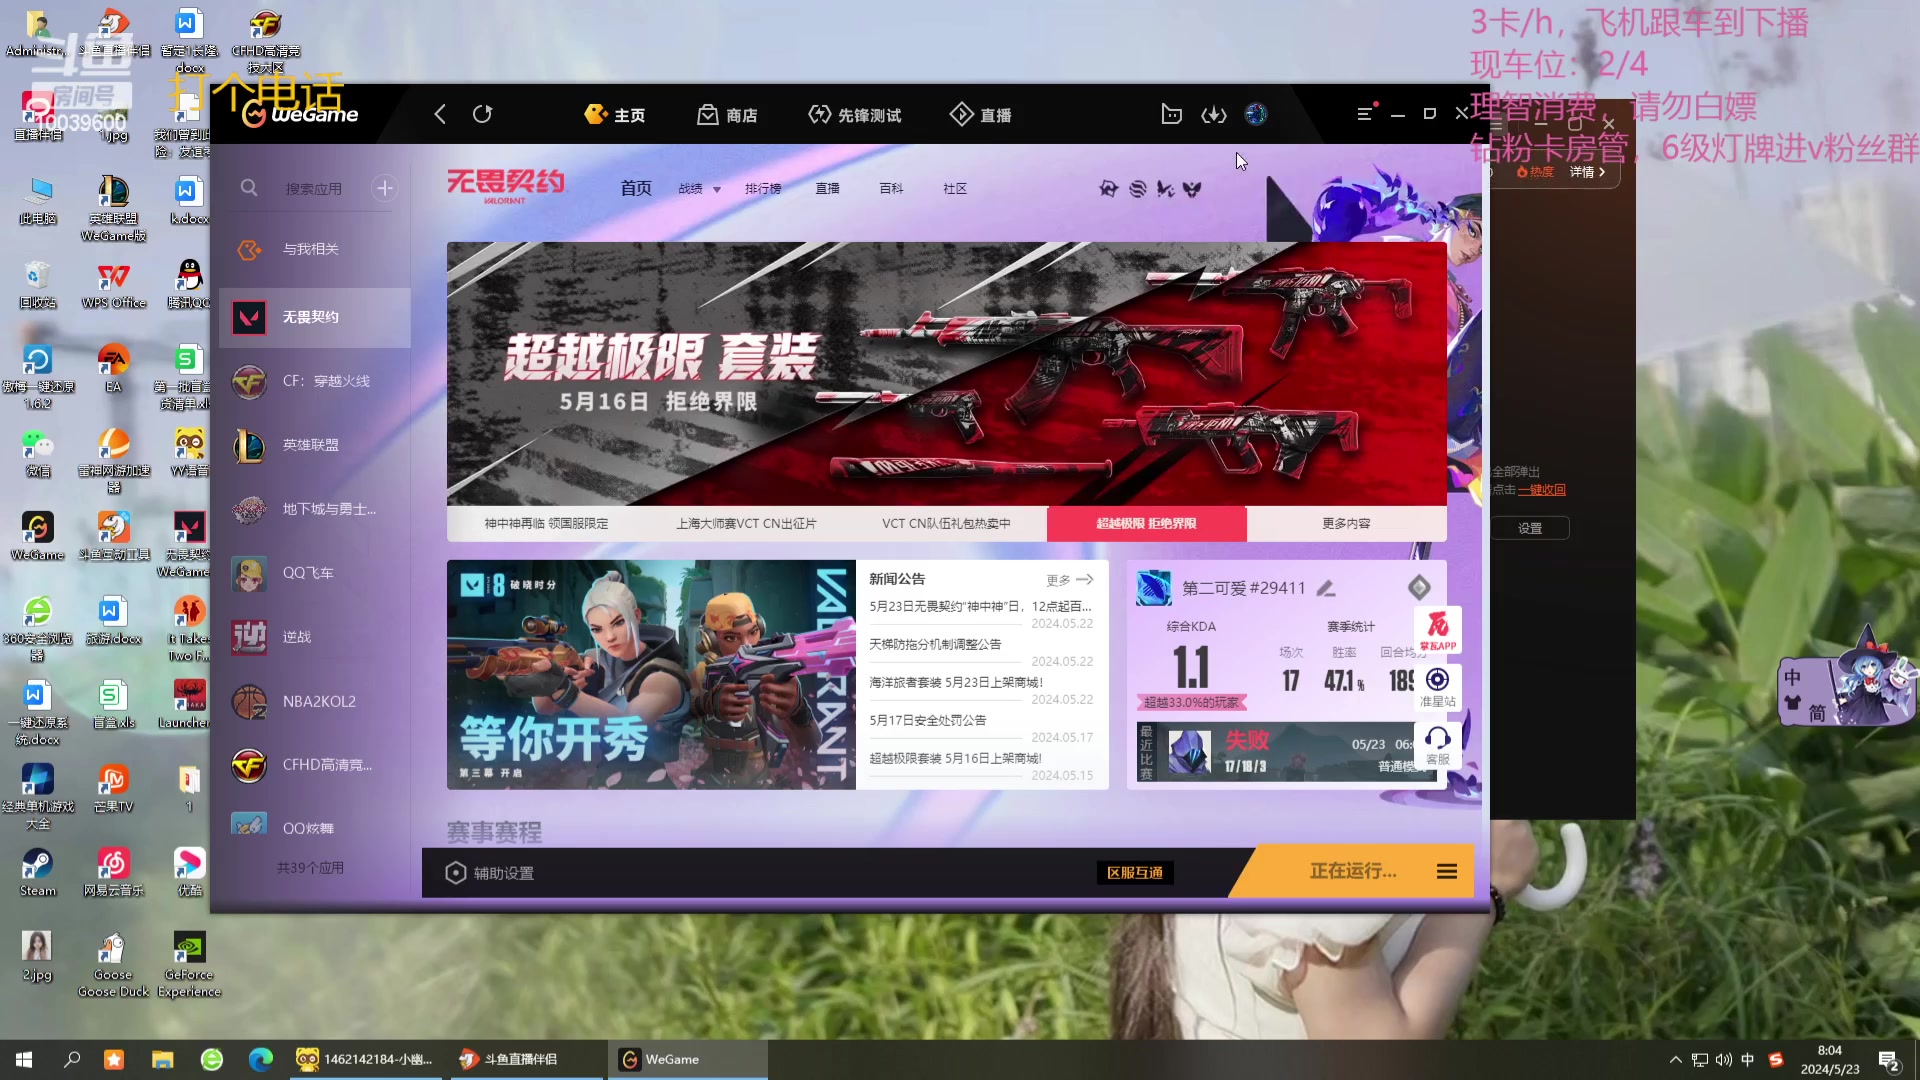Click 一键收回 link in background window
Image resolution: width=1920 pixels, height=1080 pixels.
click(1541, 489)
